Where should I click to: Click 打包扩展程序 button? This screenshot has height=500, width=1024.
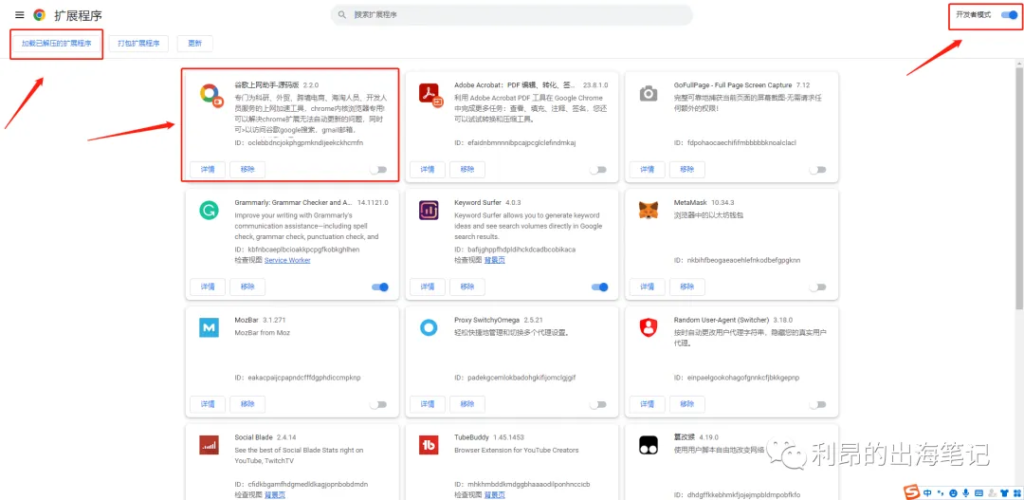[138, 44]
